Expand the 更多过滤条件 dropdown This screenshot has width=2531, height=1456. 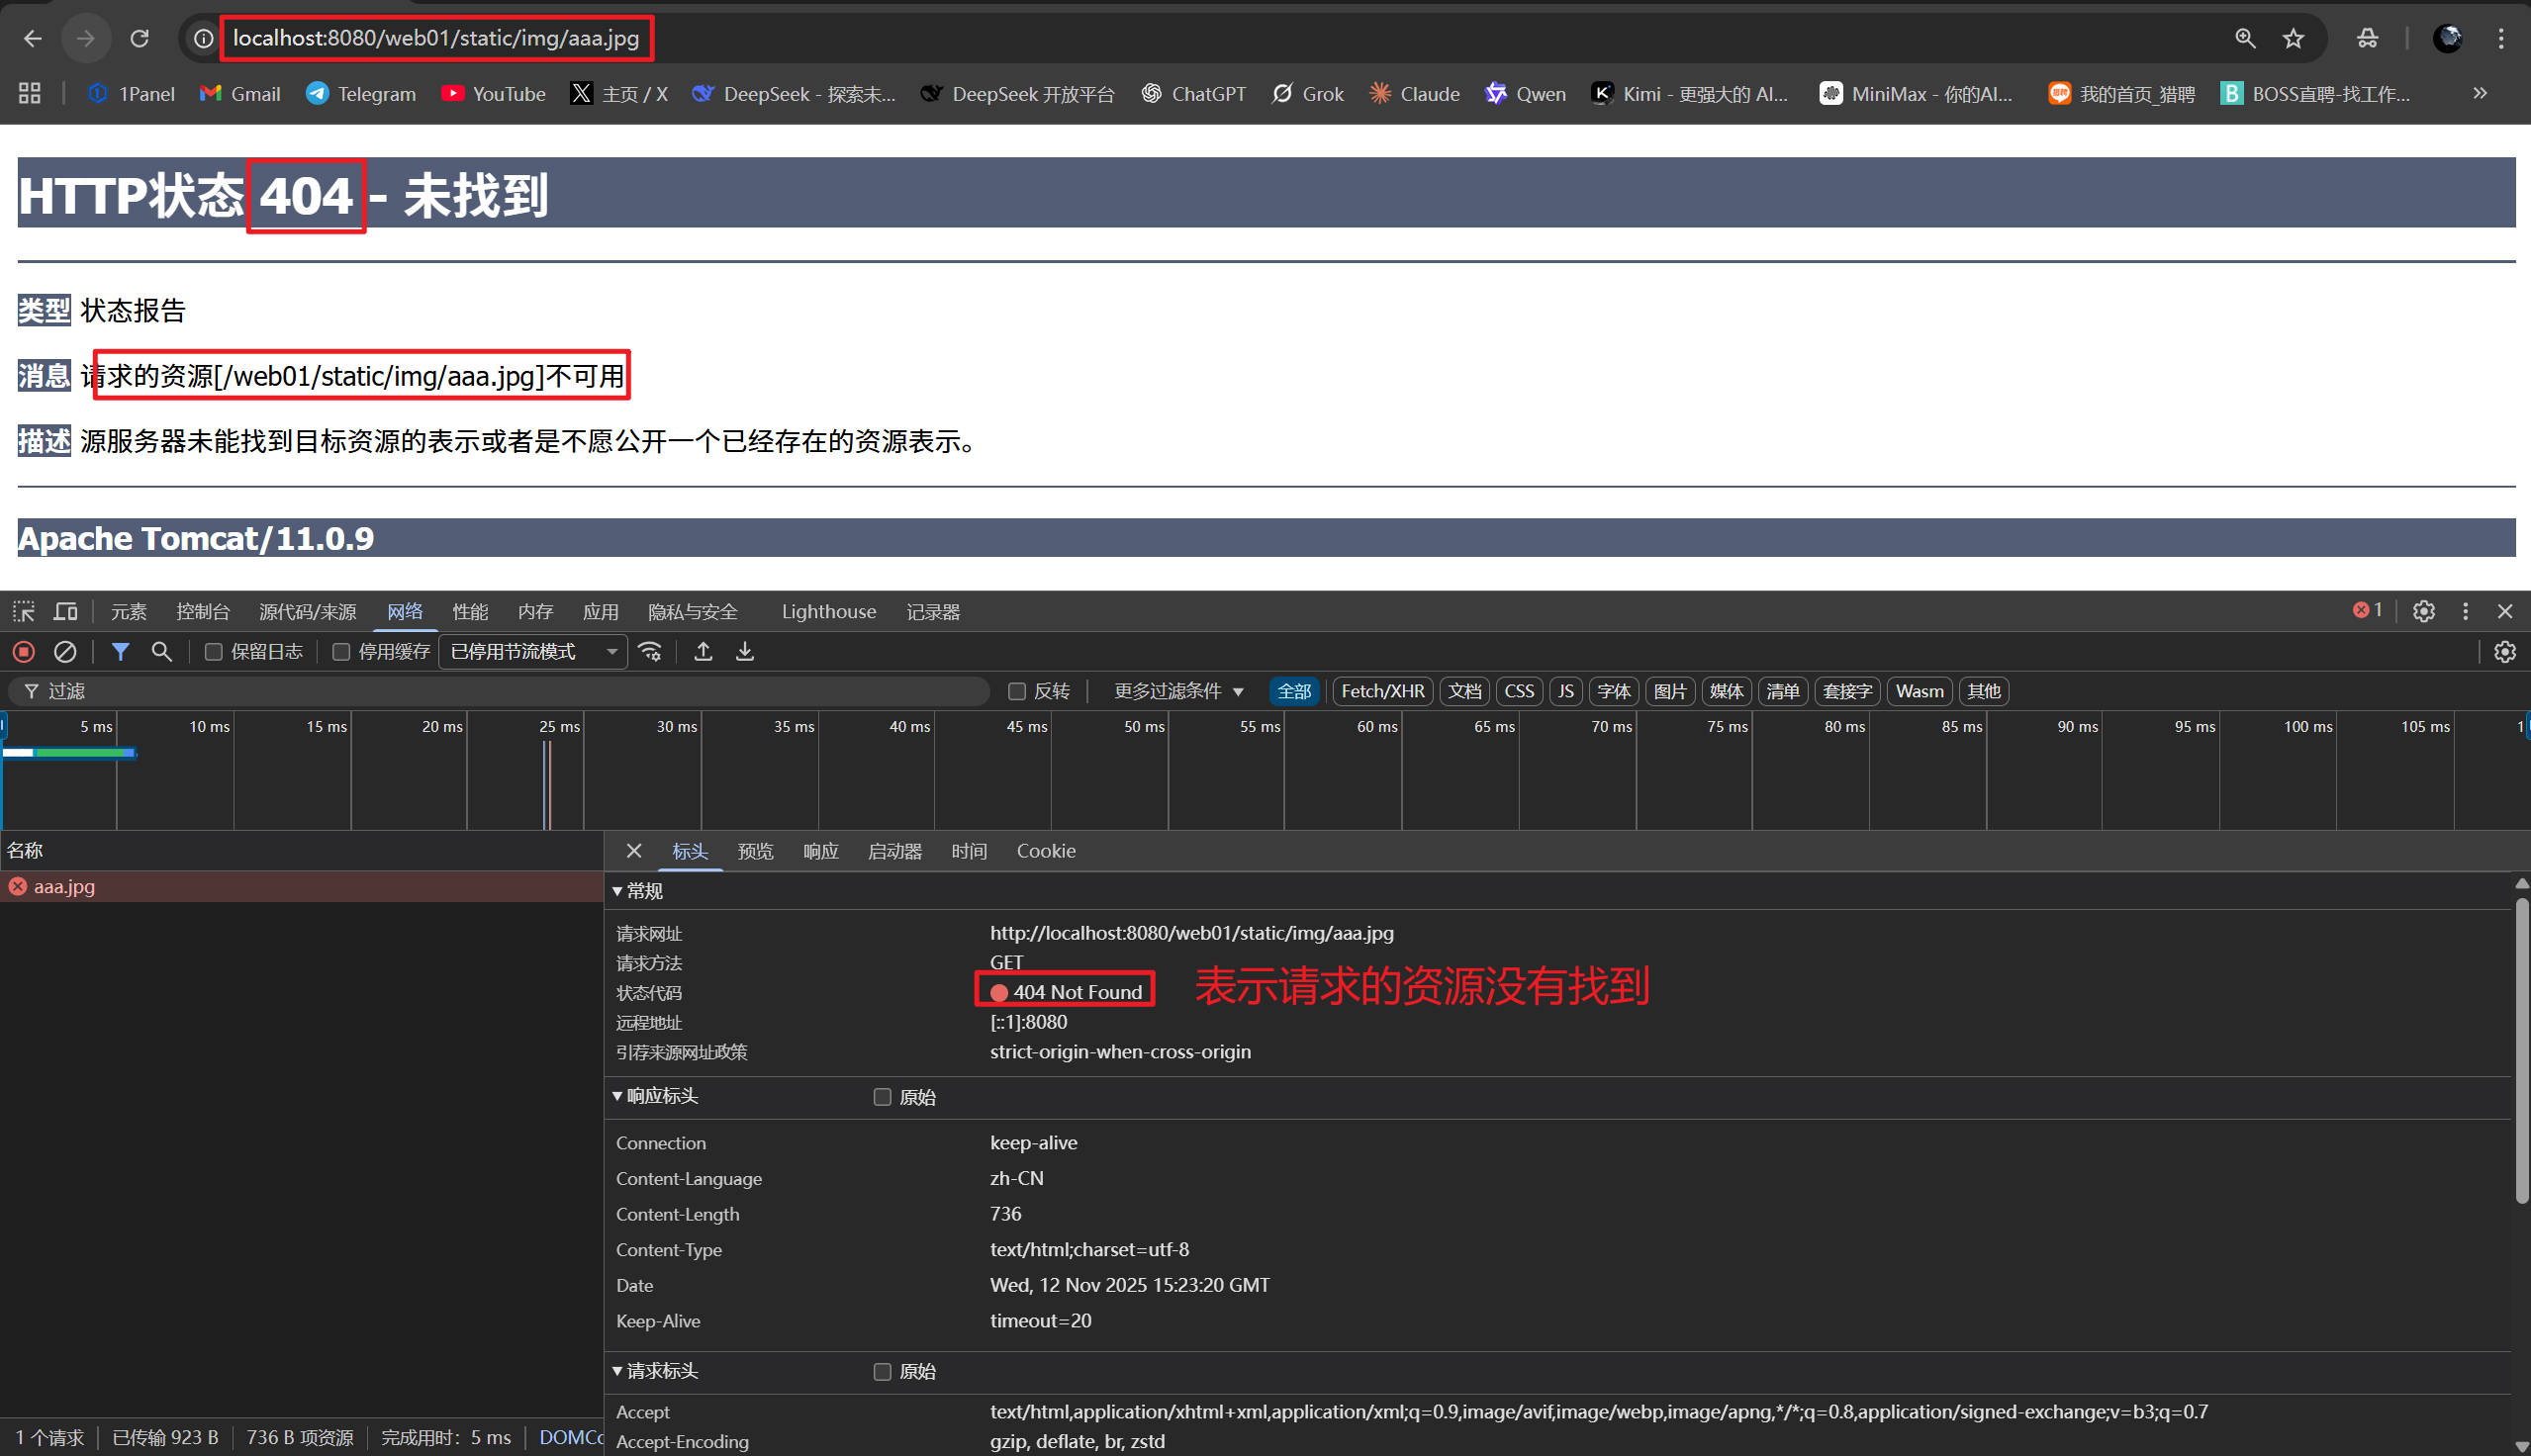(x=1178, y=691)
